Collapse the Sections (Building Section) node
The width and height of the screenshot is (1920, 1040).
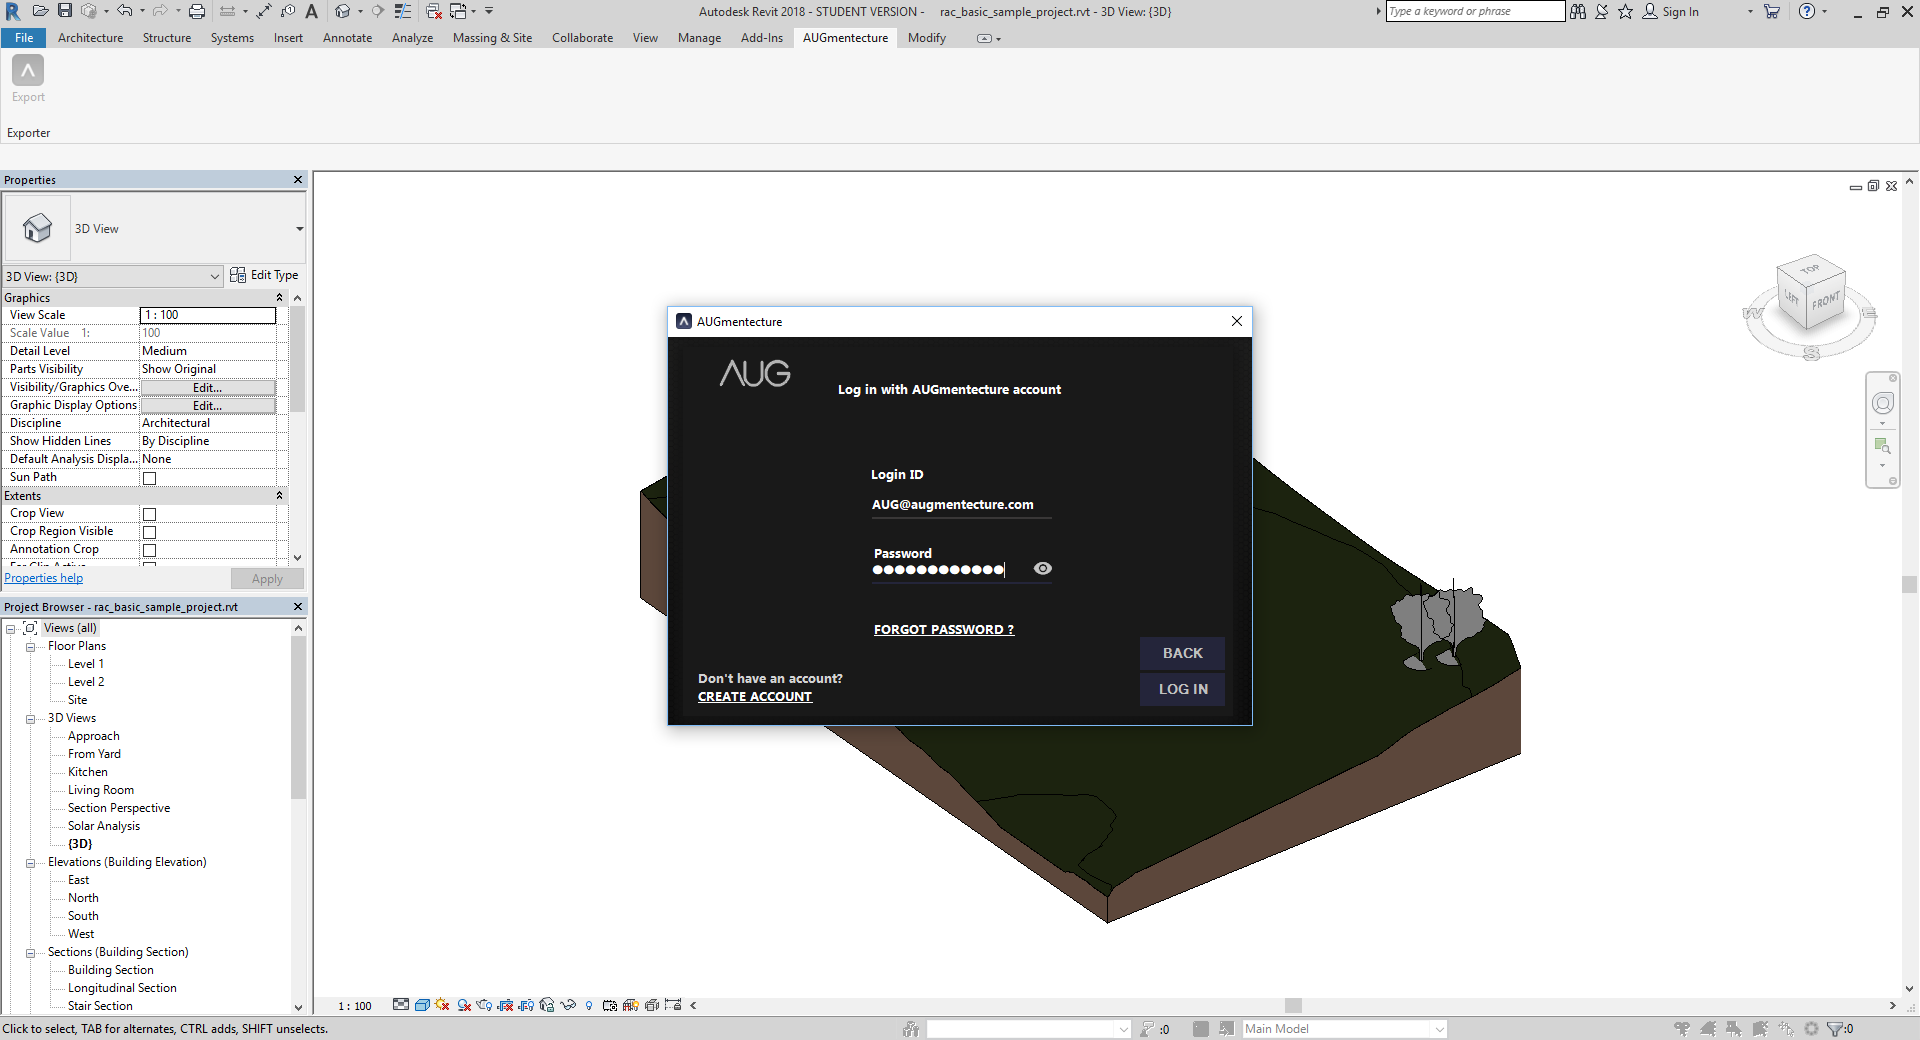pyautogui.click(x=30, y=953)
